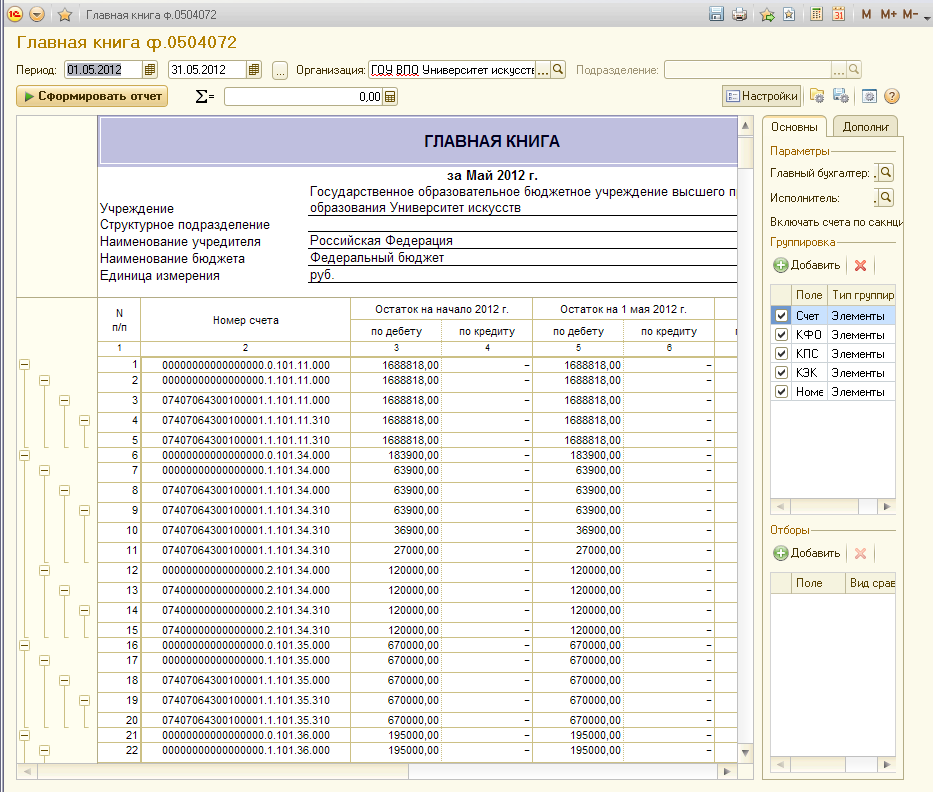Open calendar picker for start date 01.05.2012
The width and height of the screenshot is (933, 792).
coord(150,70)
